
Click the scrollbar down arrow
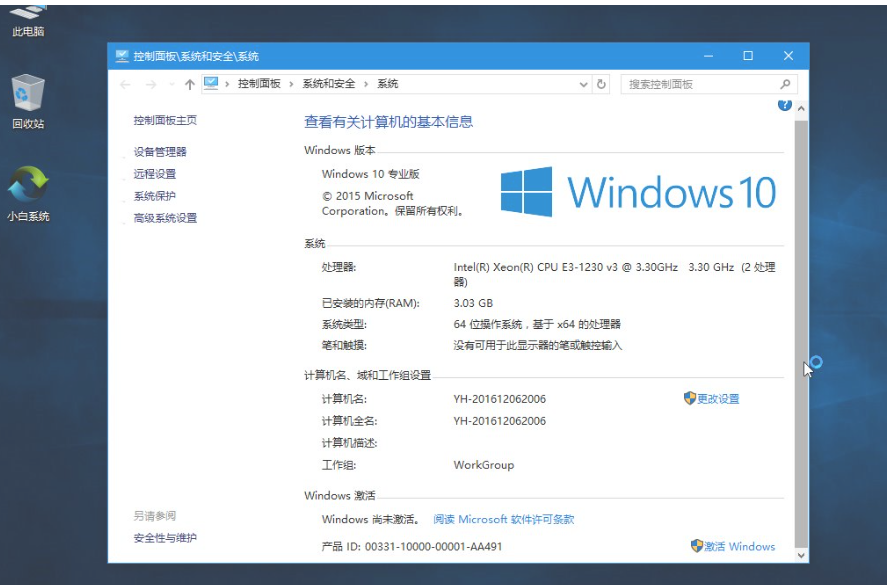tap(801, 555)
